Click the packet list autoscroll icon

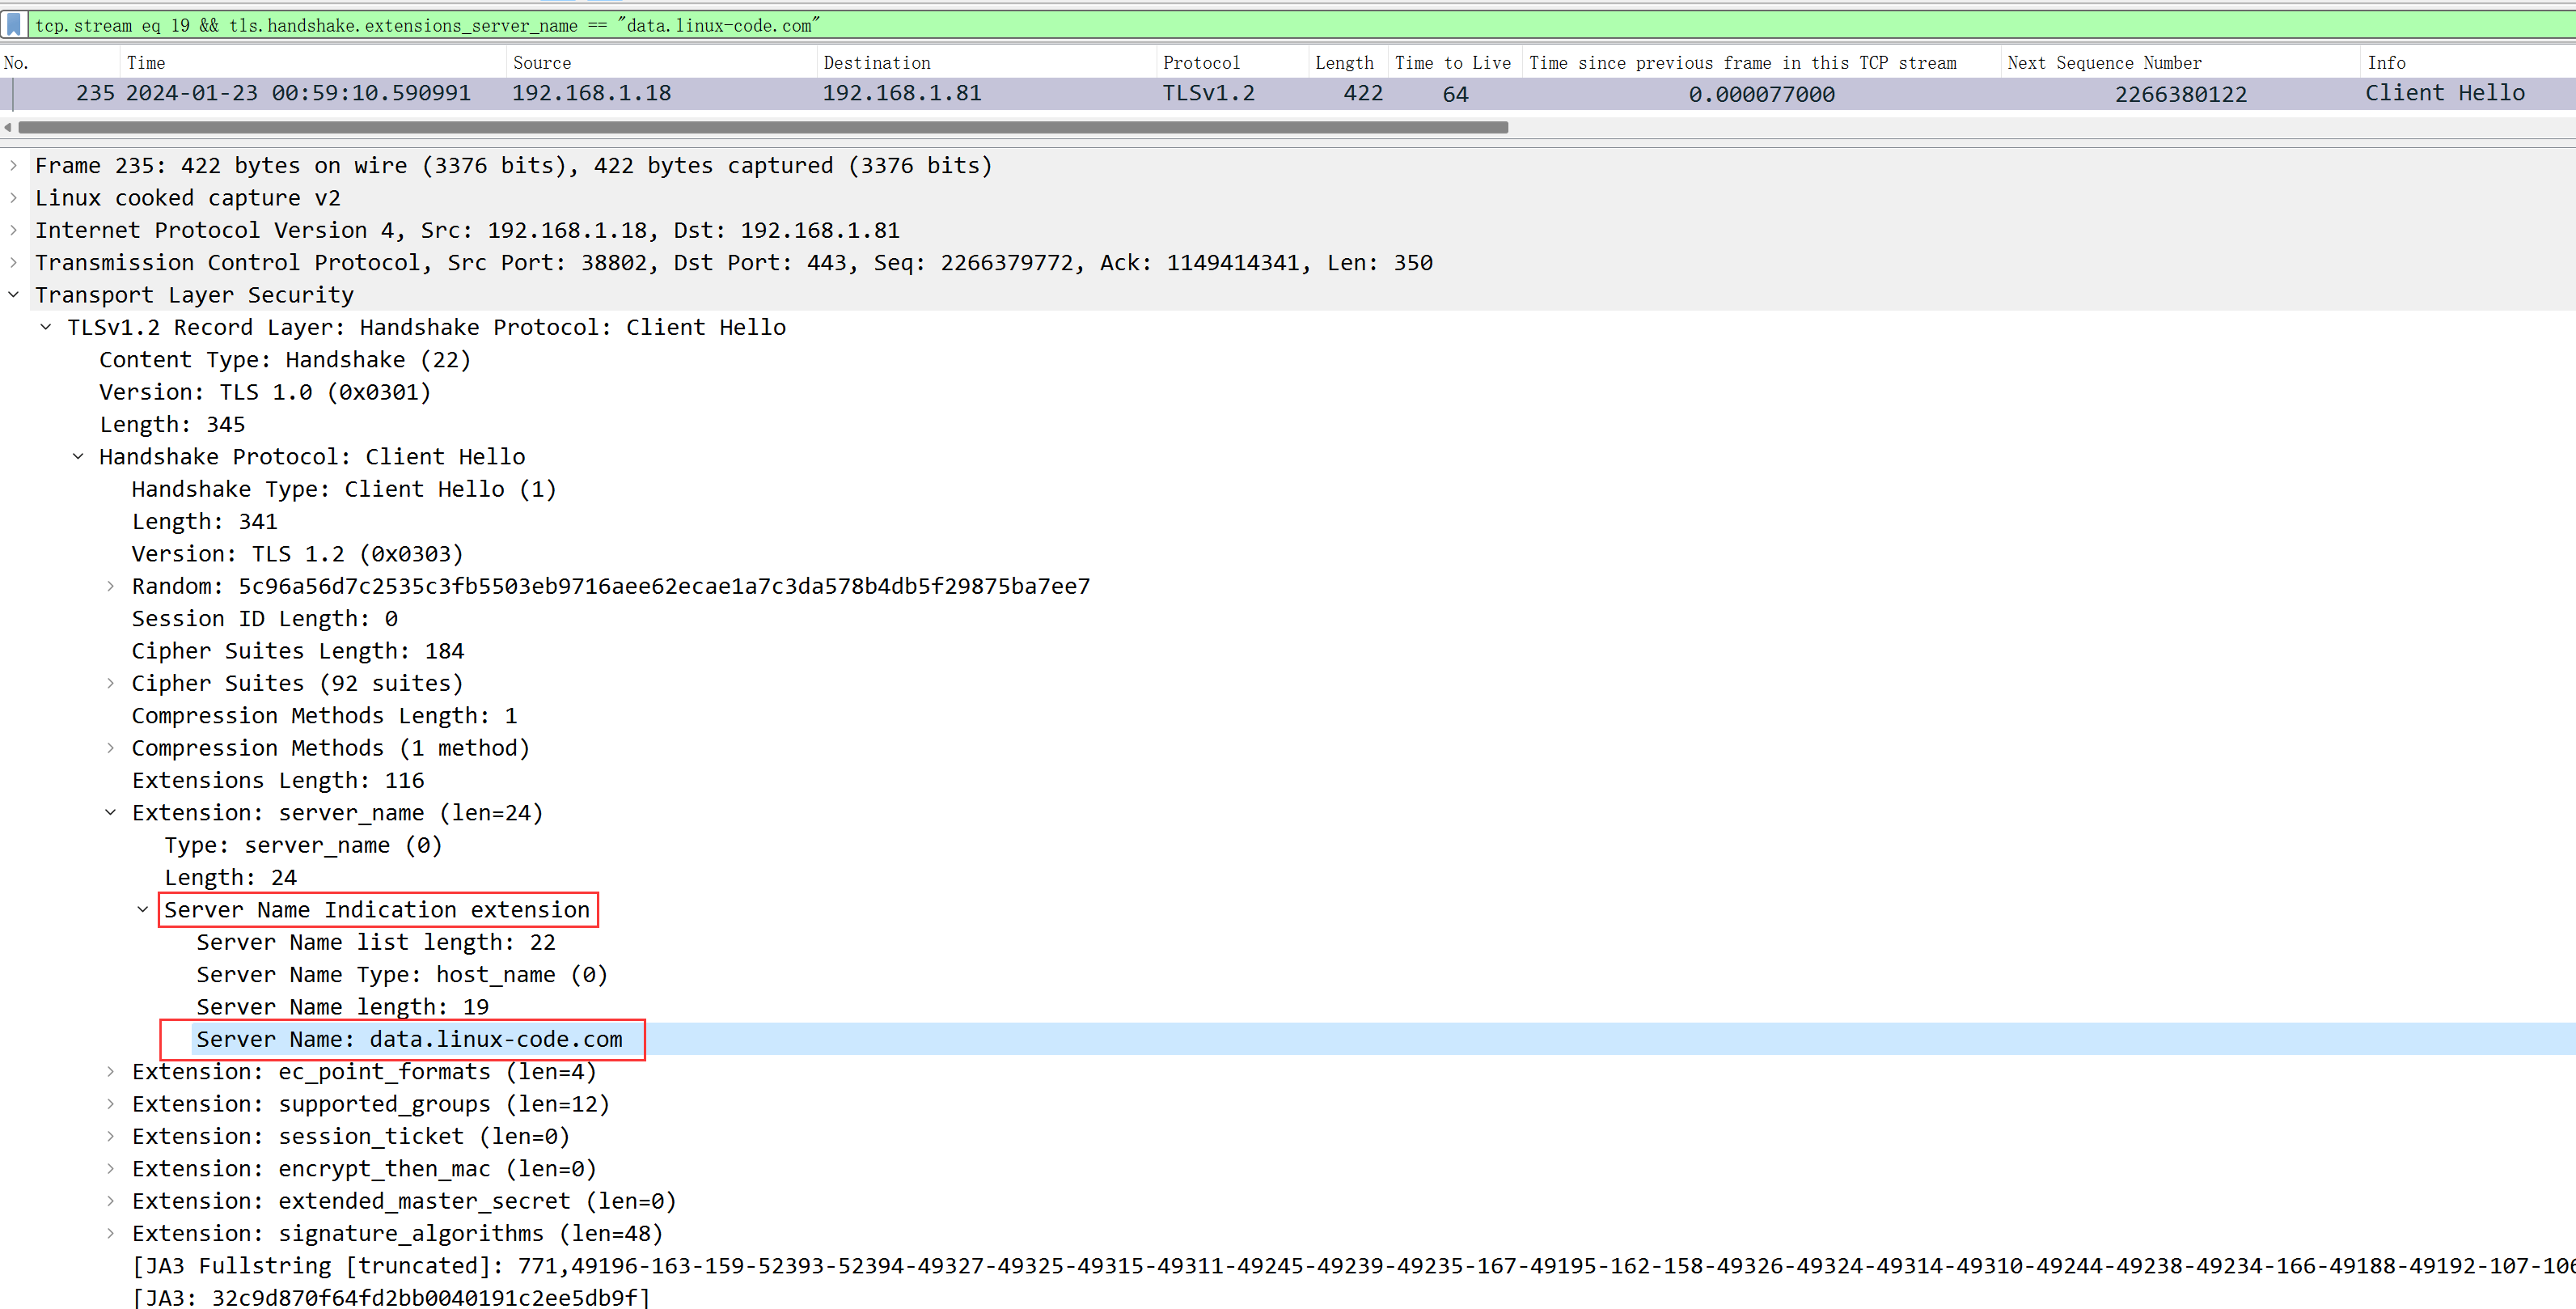pos(14,20)
